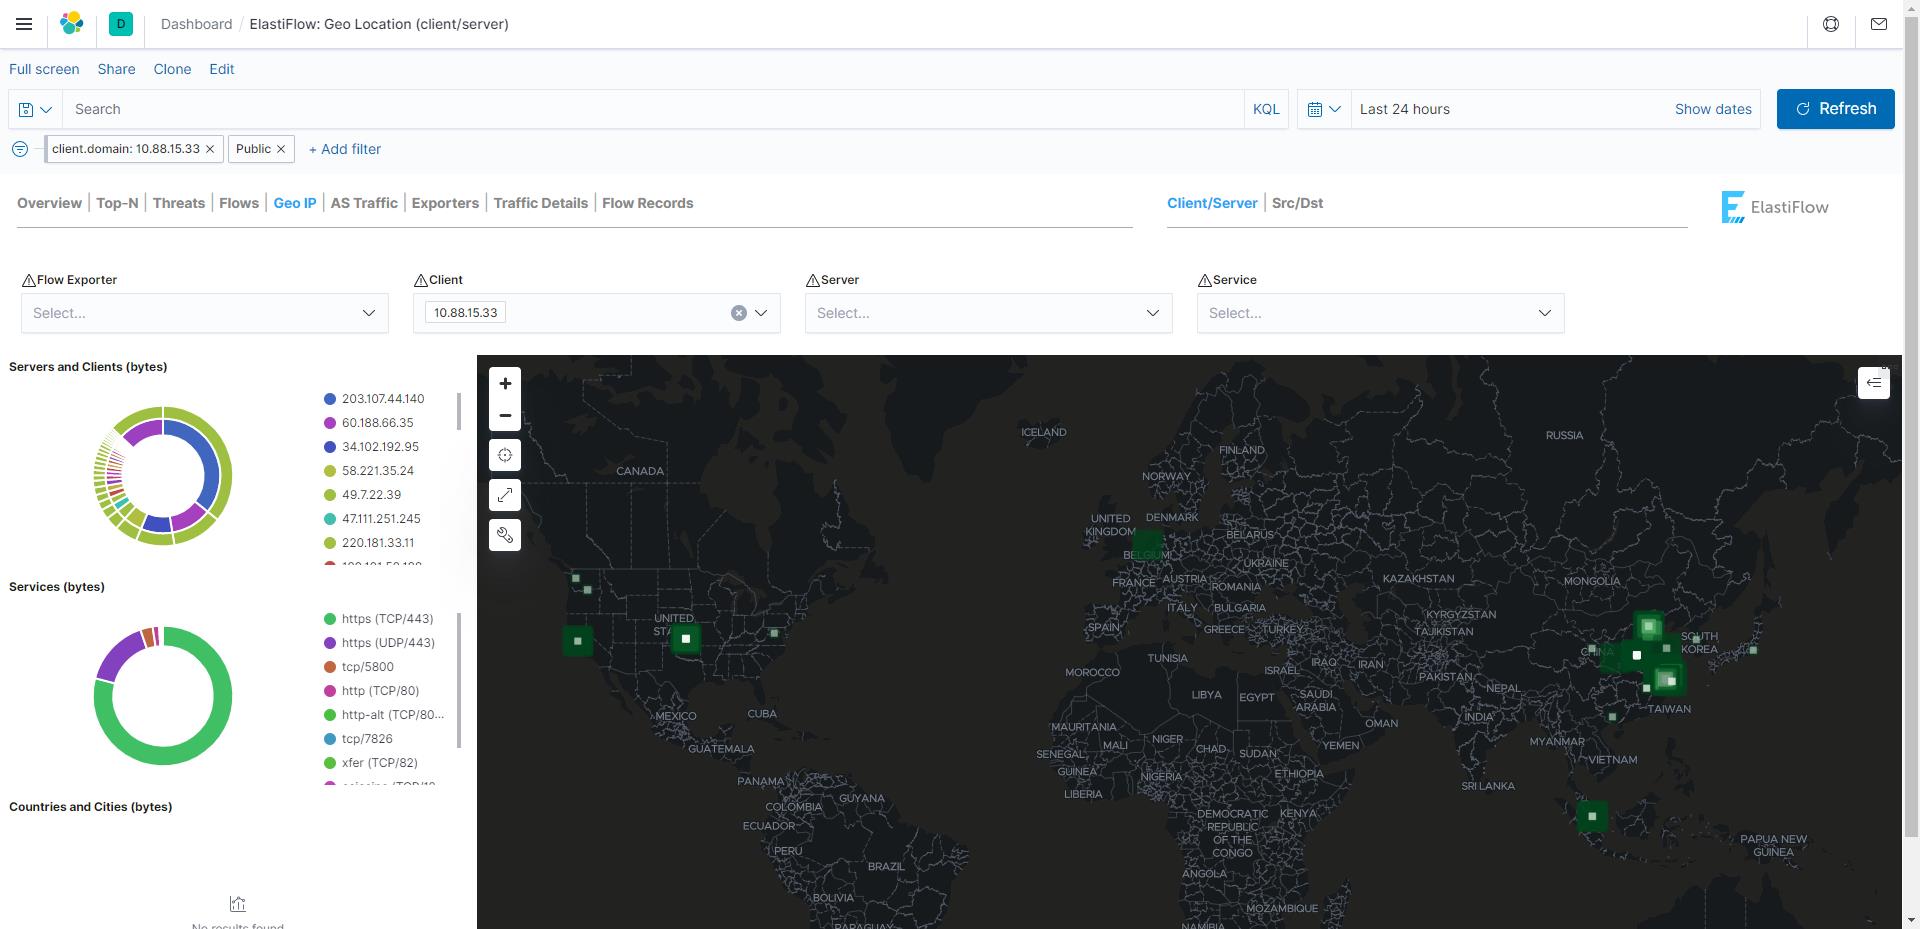Click the filter options icon
The width and height of the screenshot is (1920, 929).
20,149
